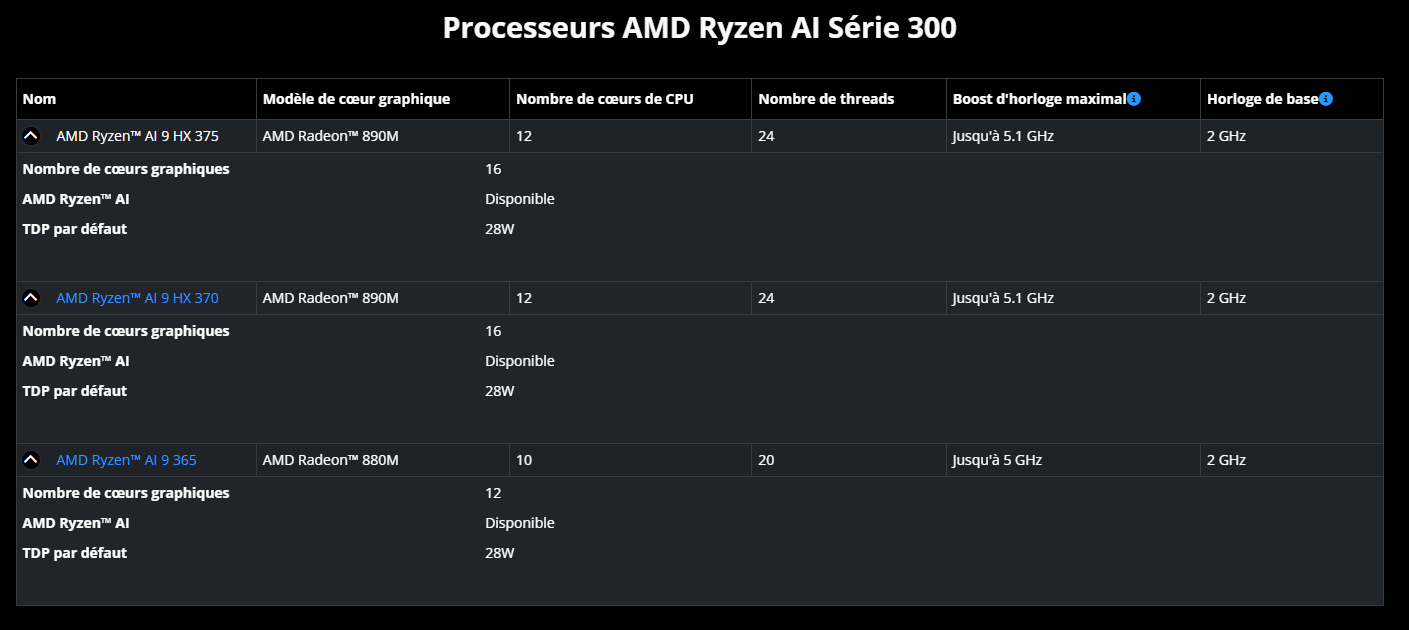Select the AMD Radeon 880M cell

click(383, 460)
